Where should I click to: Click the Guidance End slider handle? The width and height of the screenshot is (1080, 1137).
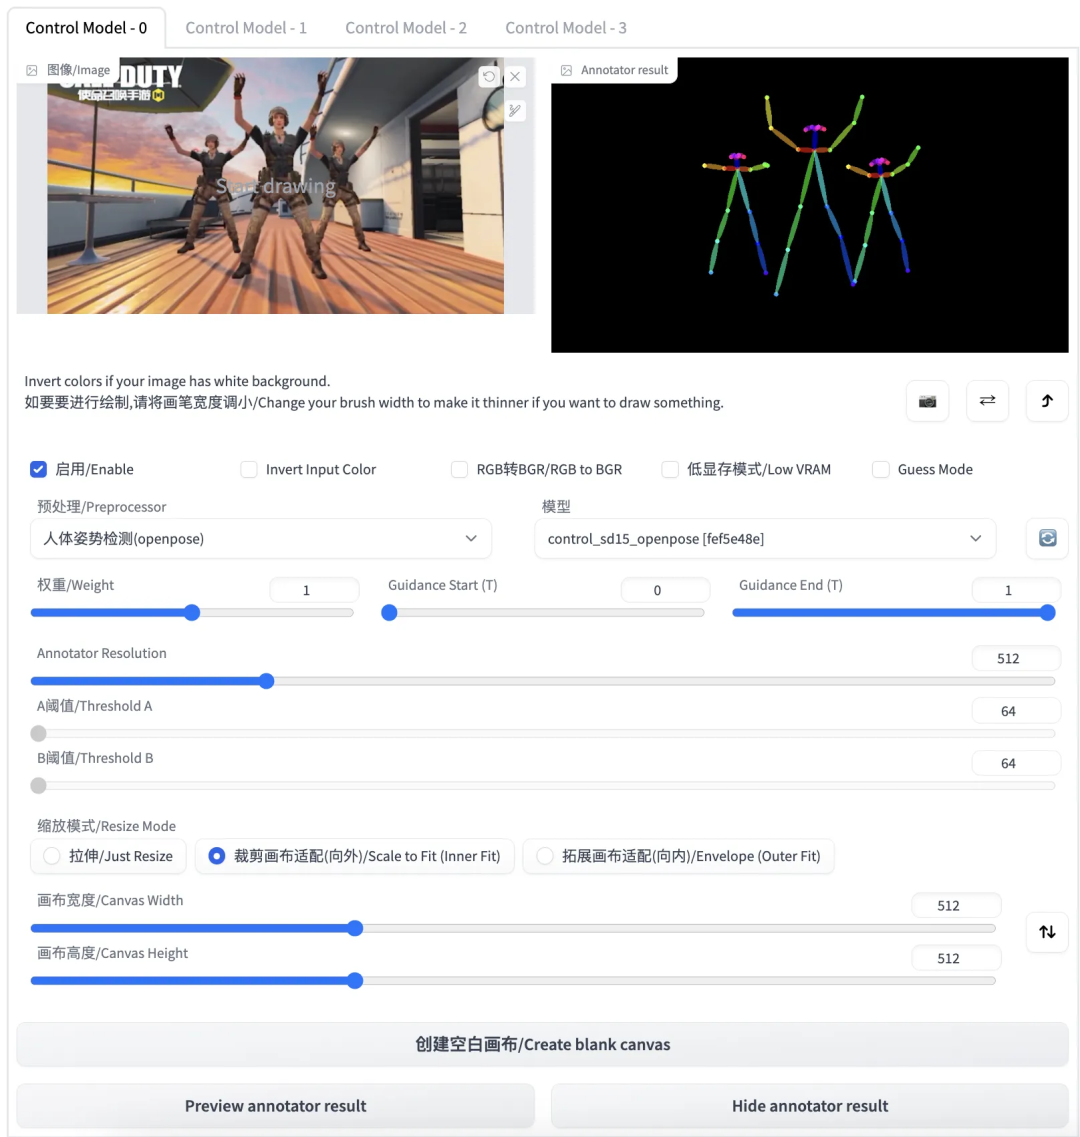pos(1047,613)
